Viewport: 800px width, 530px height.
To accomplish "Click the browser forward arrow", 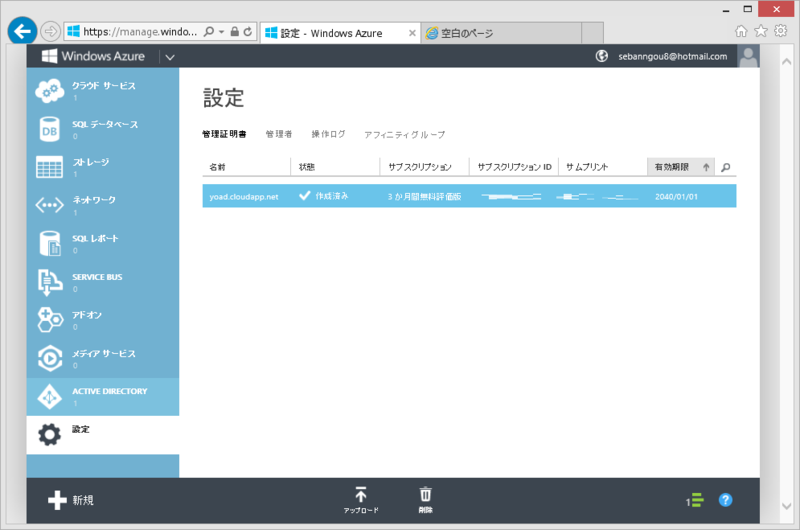I will pos(50,32).
